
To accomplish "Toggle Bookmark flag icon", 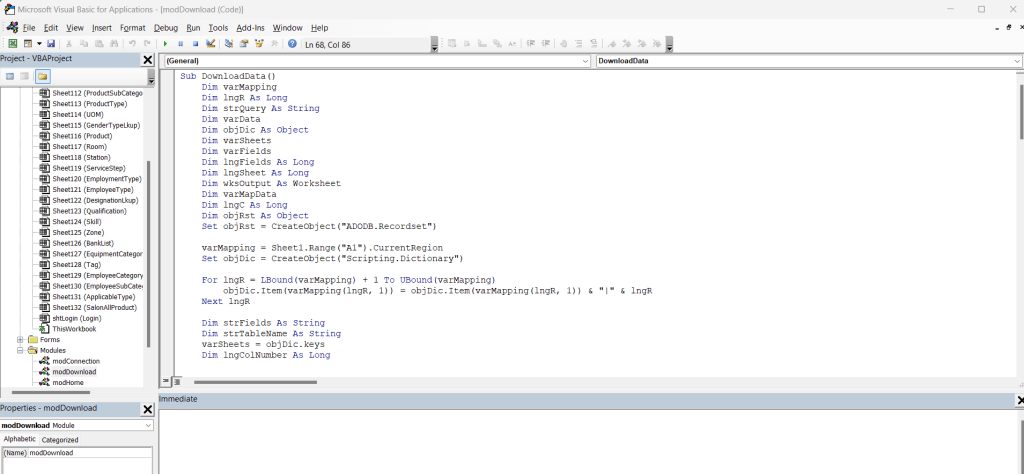I will 611,44.
